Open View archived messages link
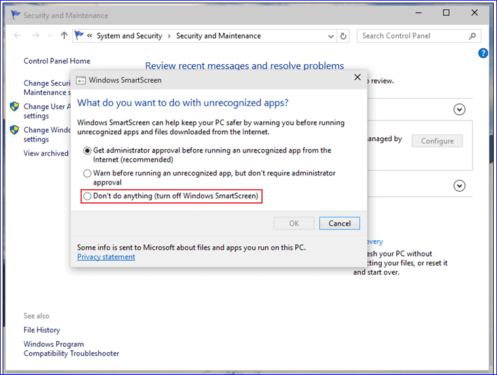This screenshot has width=497, height=375. coord(46,153)
